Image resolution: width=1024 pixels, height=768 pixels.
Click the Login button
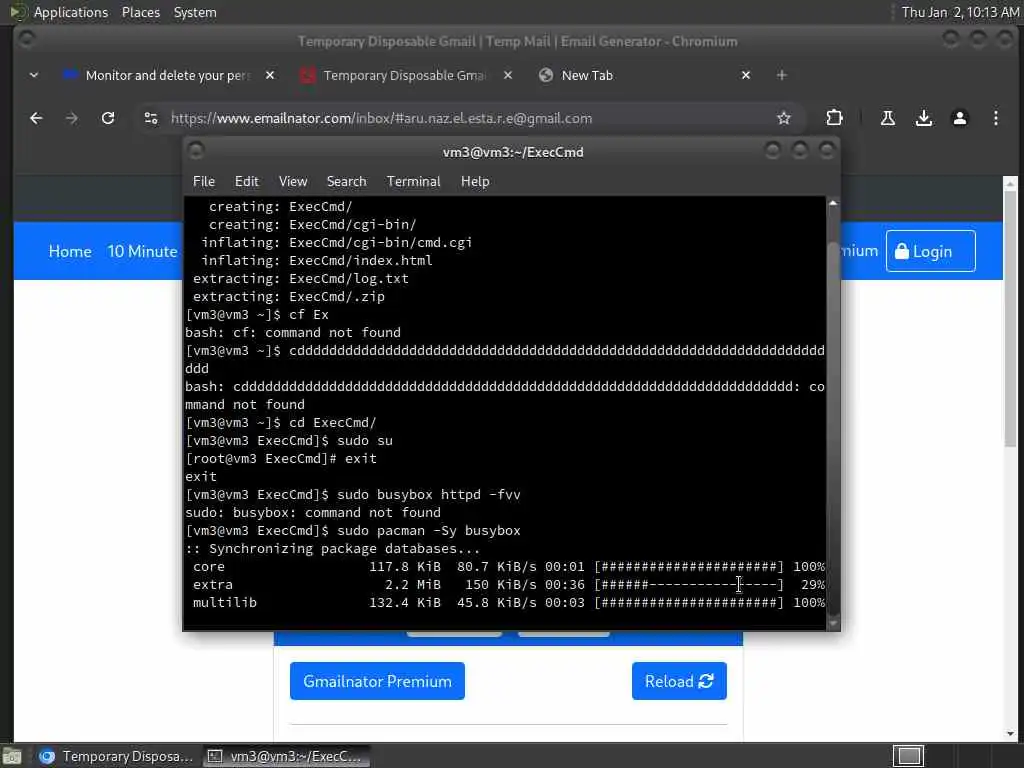click(x=931, y=251)
